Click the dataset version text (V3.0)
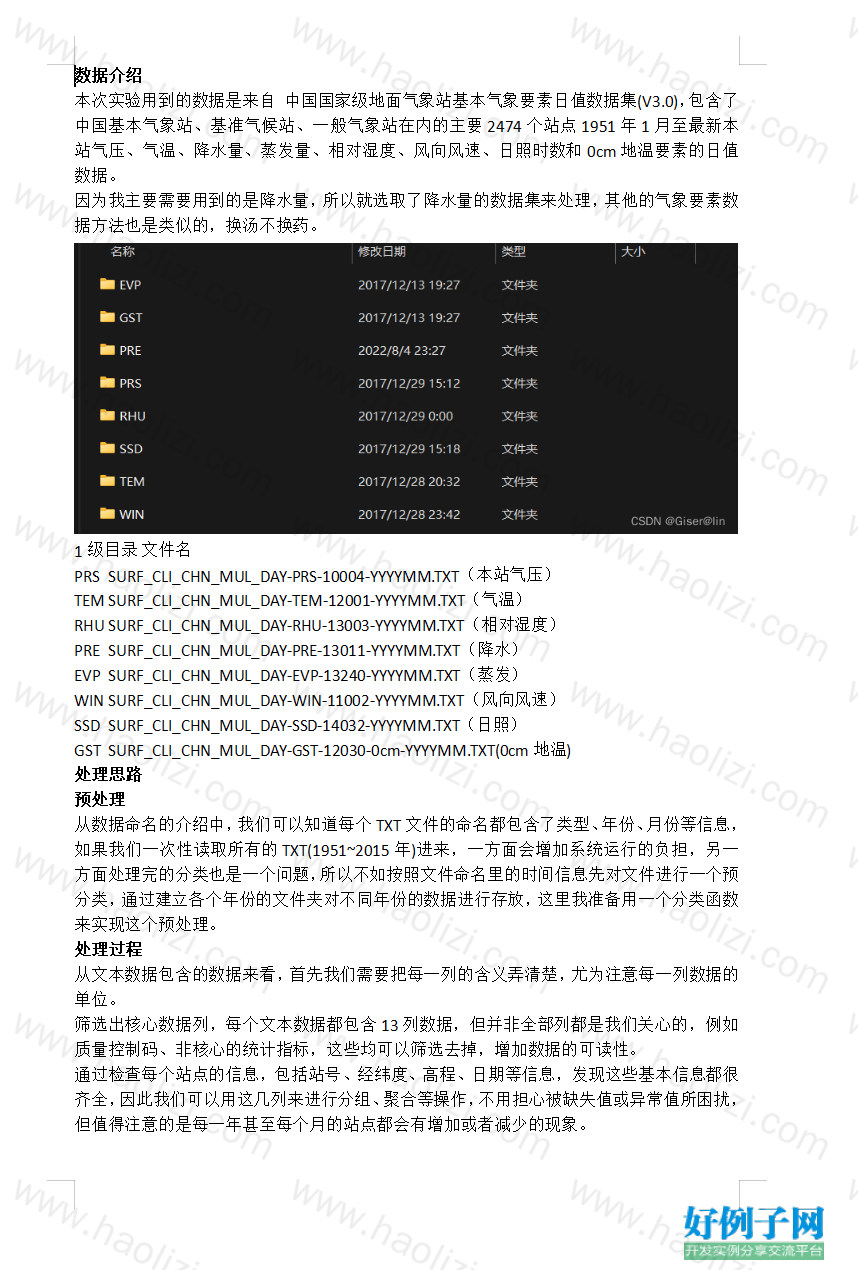The height and width of the screenshot is (1270, 858). (x=659, y=100)
